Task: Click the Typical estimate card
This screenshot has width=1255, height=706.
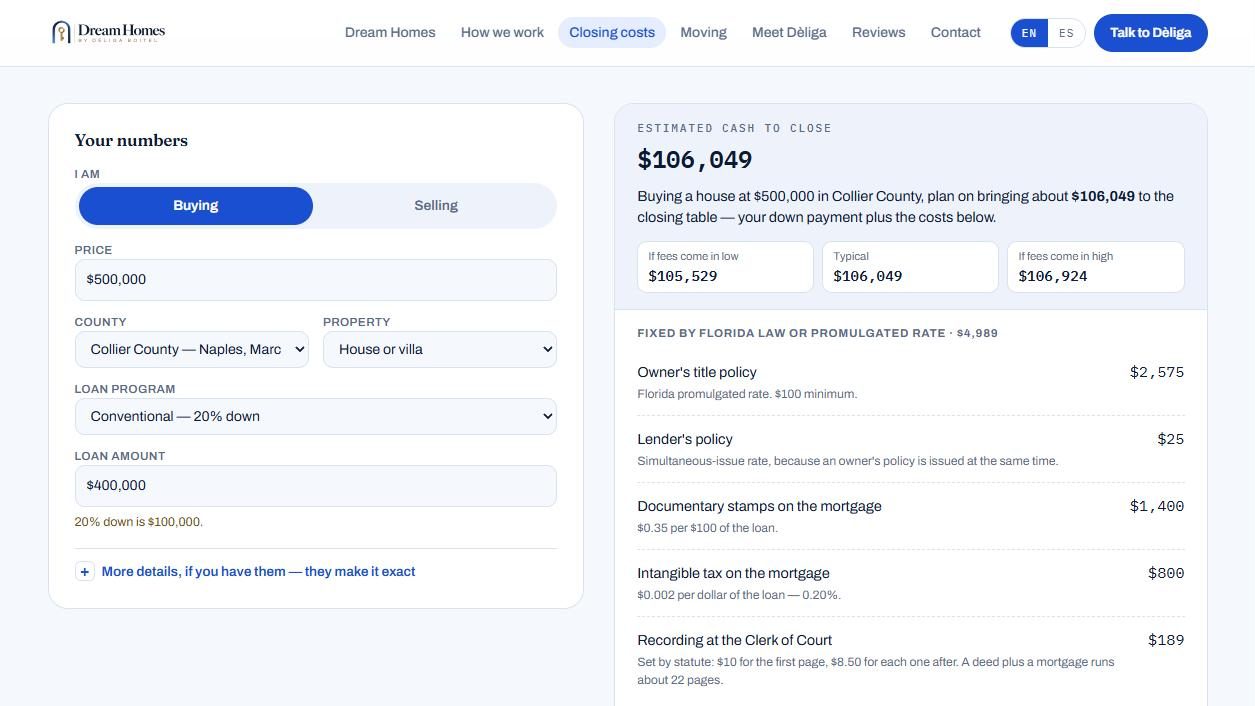Action: pos(910,267)
